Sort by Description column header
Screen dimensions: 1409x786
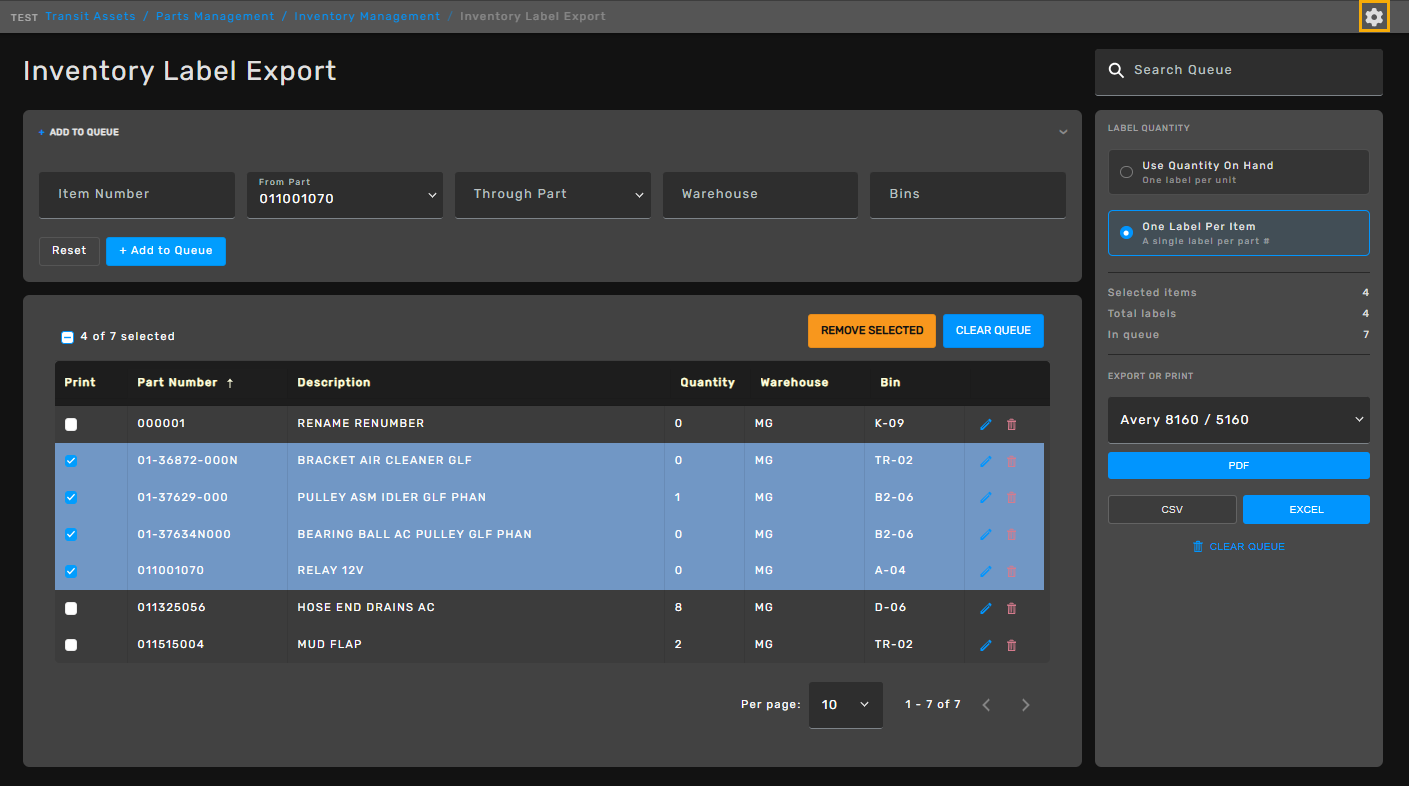point(334,383)
